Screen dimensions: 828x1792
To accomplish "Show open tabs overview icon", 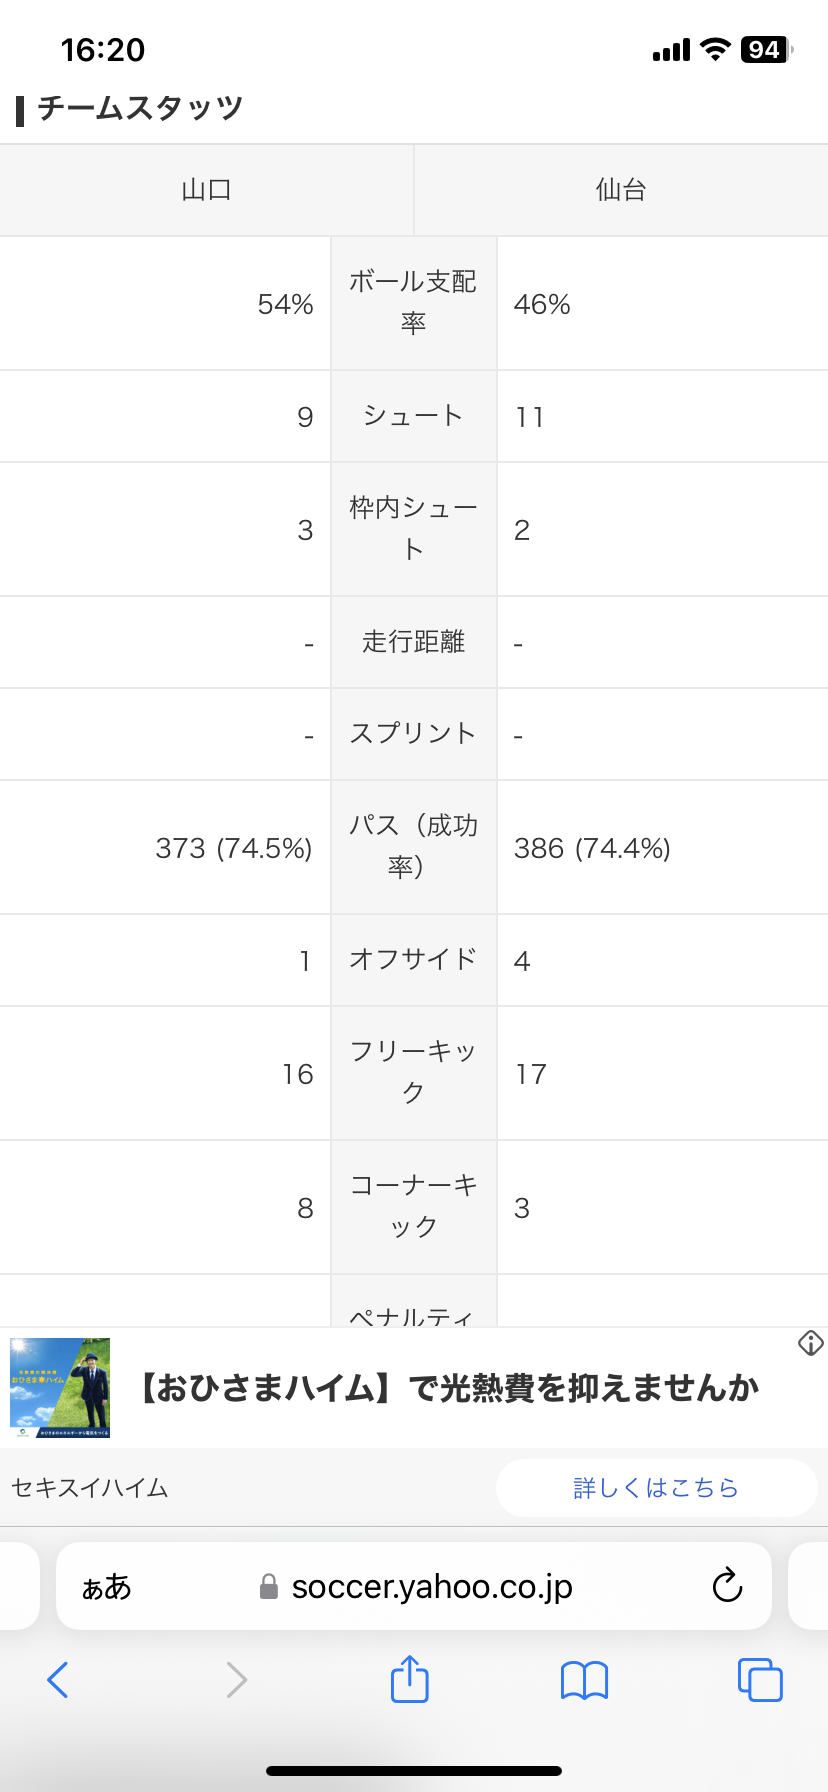I will click(x=760, y=1680).
